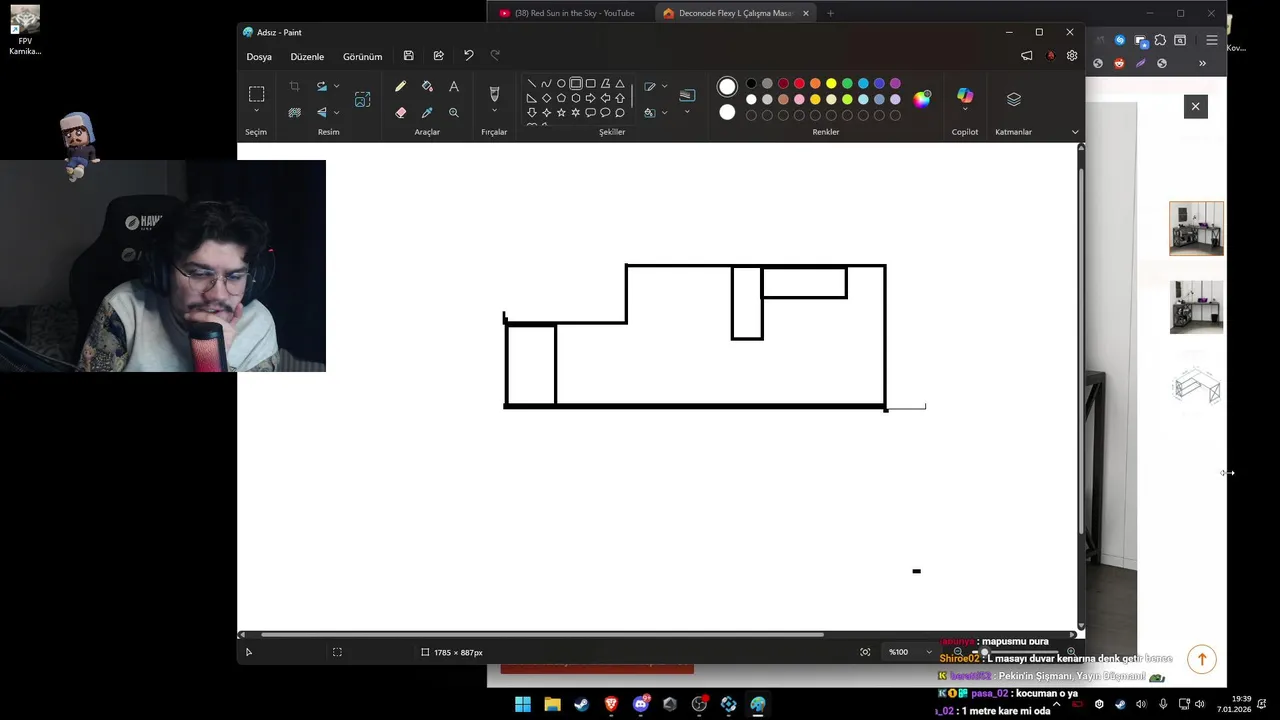Select the Pencil tool in Paint
The image size is (1280, 720).
tap(400, 87)
